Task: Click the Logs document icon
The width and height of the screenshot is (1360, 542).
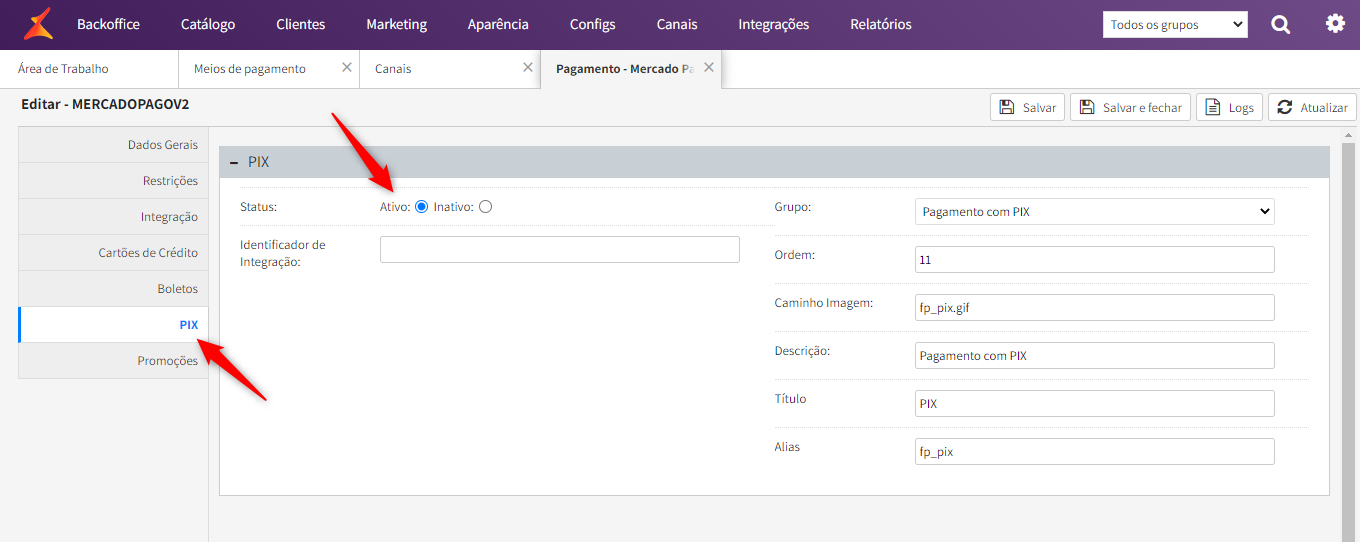Action: point(1213,107)
